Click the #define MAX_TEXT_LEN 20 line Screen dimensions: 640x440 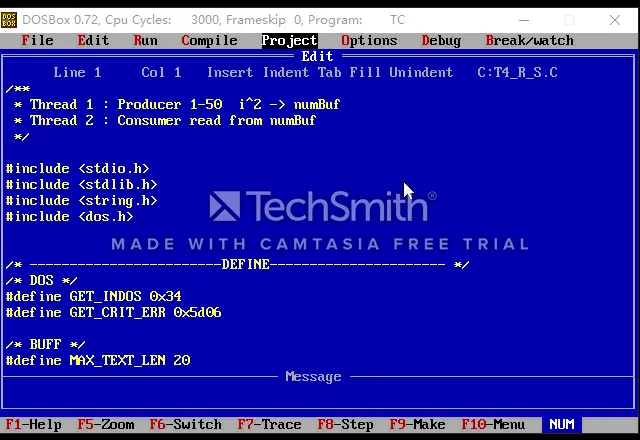98,360
